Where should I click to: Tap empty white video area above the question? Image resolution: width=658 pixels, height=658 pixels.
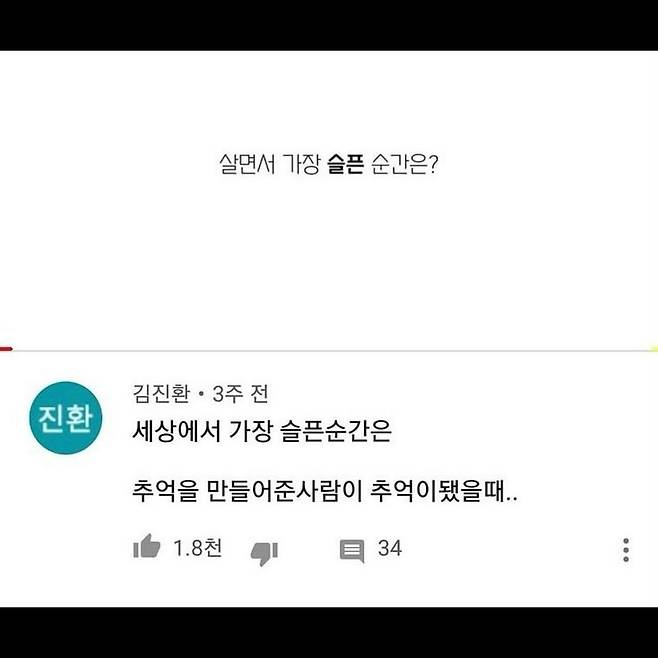coord(329,101)
